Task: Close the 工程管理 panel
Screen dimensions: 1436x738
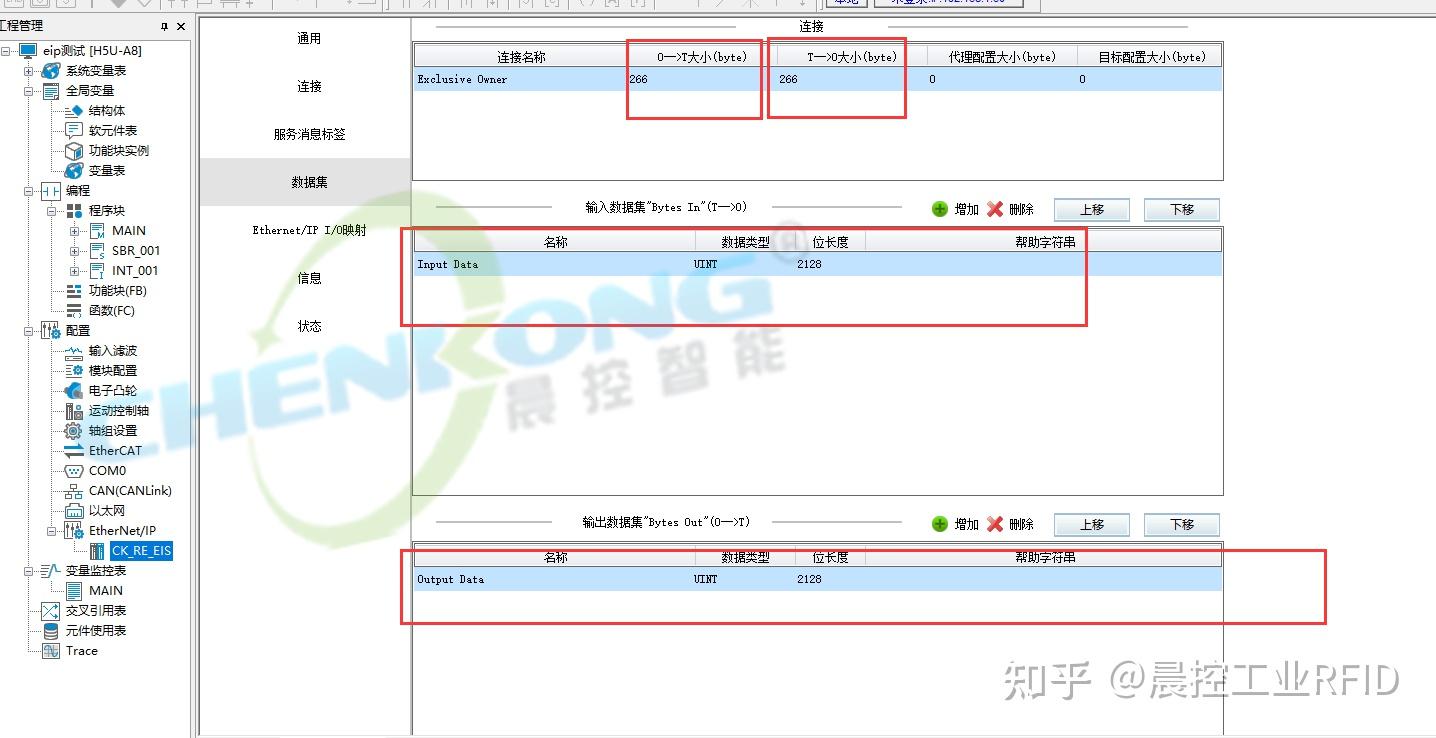Action: coord(181,26)
